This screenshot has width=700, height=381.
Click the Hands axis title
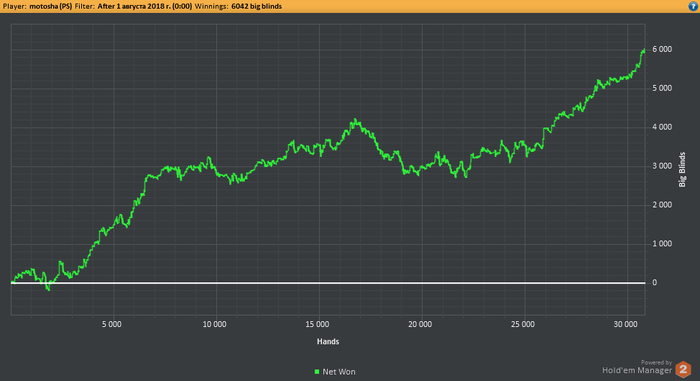pos(328,342)
